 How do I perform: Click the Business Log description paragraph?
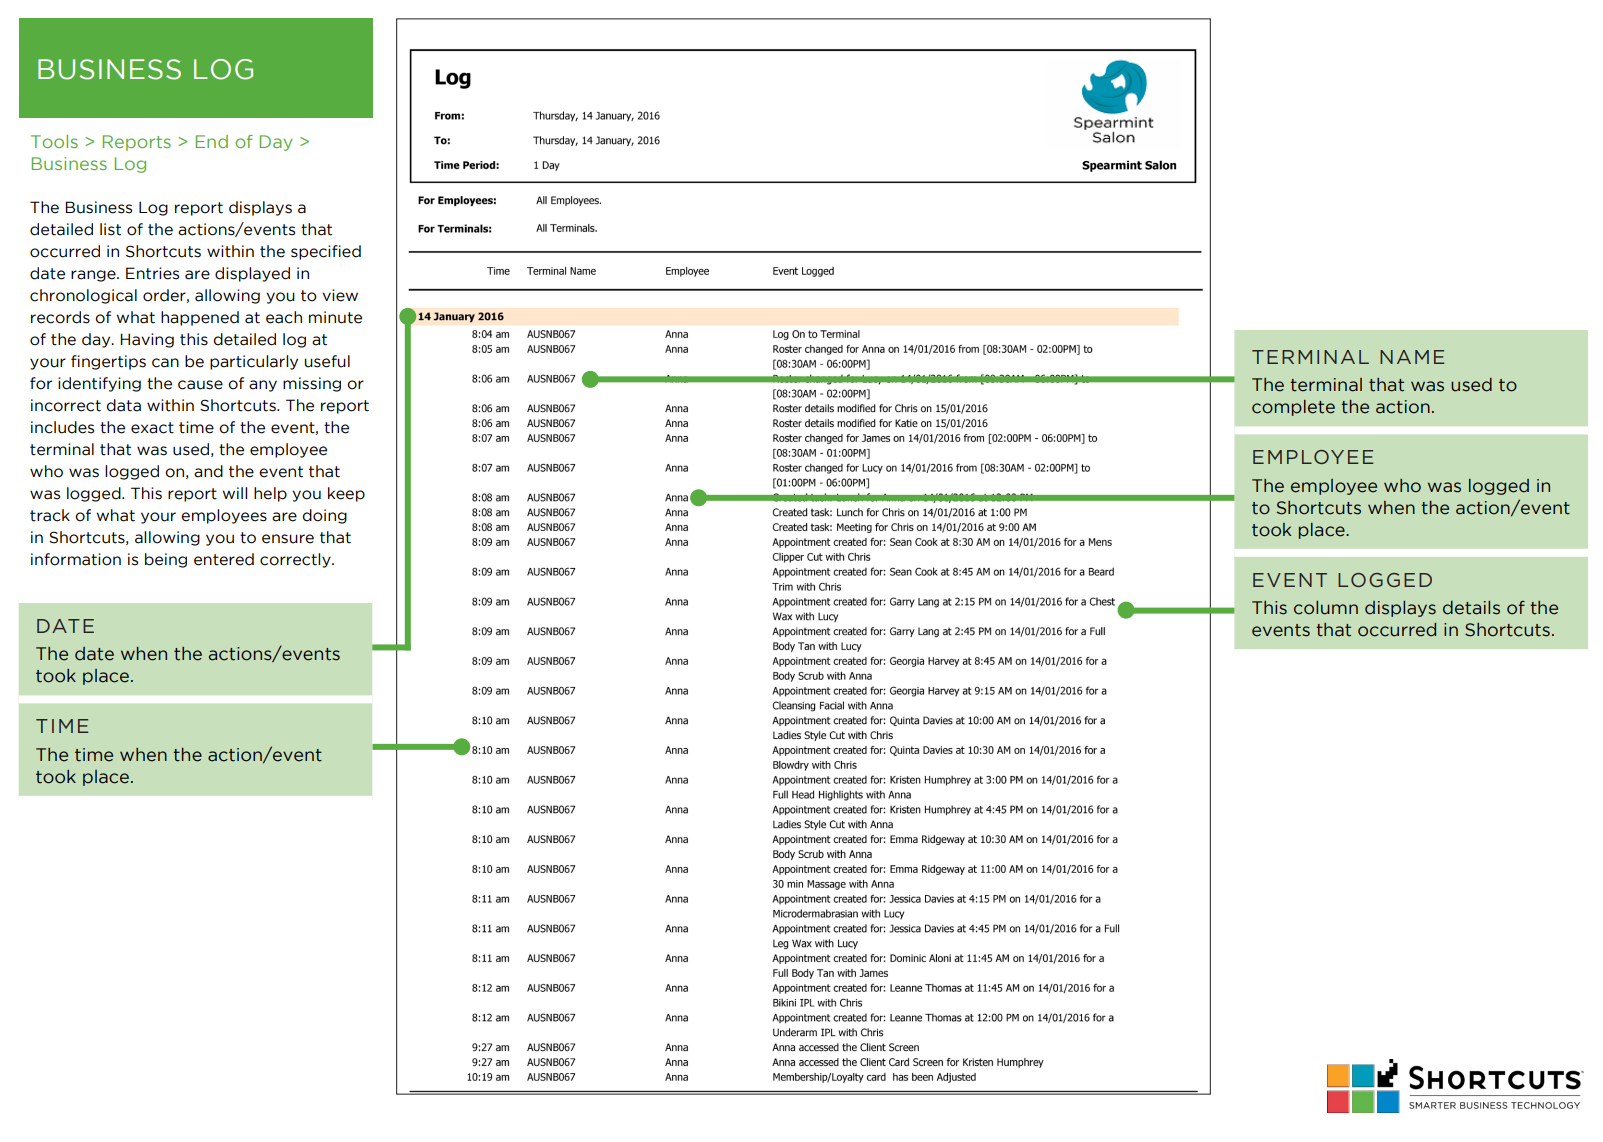(x=199, y=384)
